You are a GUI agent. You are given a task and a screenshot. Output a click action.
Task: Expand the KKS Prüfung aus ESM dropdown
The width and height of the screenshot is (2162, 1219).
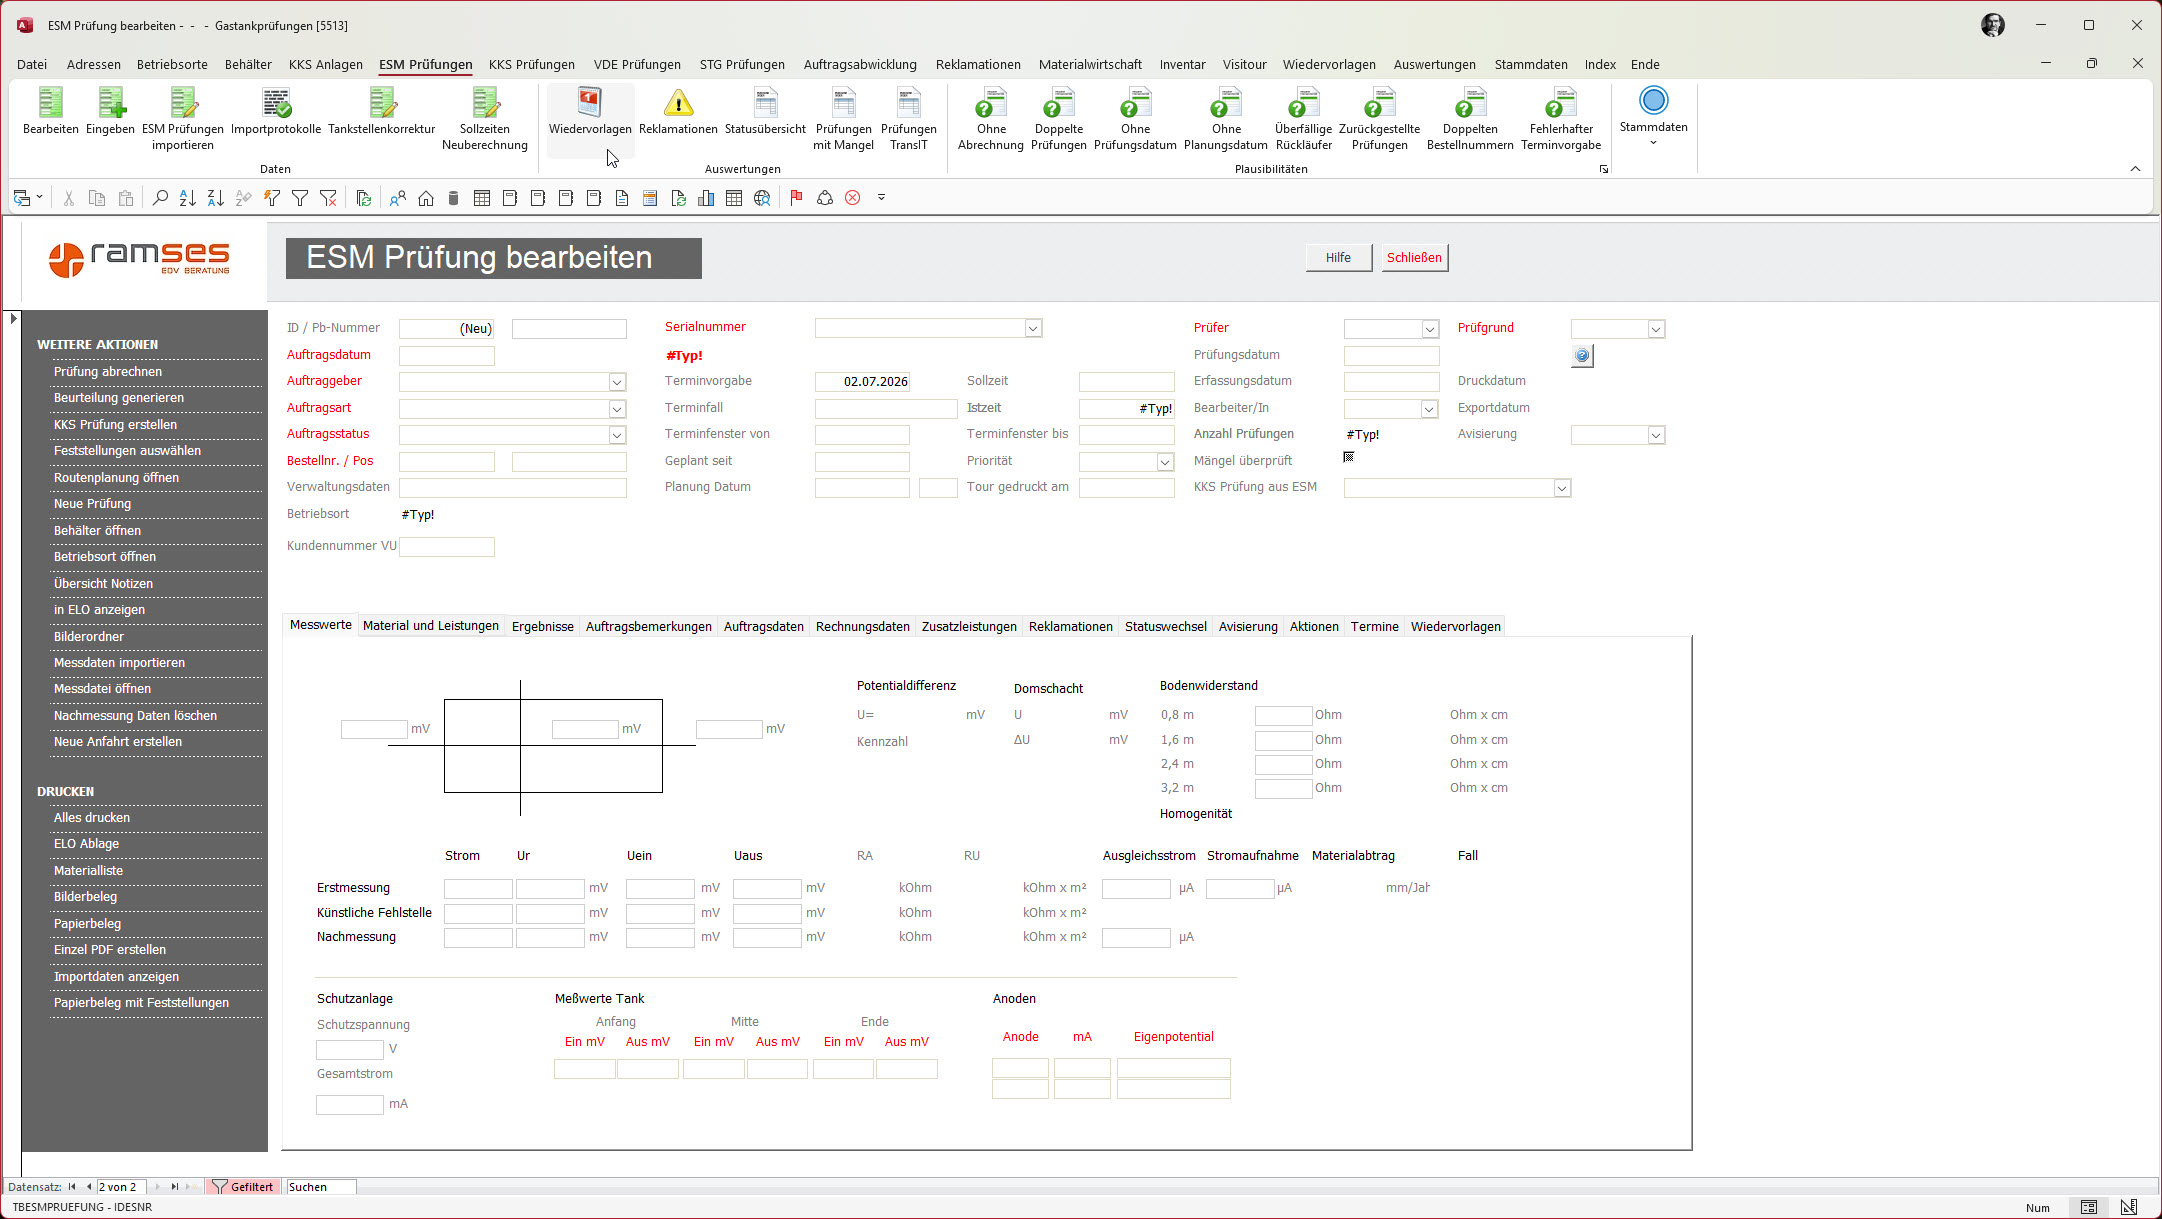coord(1562,488)
